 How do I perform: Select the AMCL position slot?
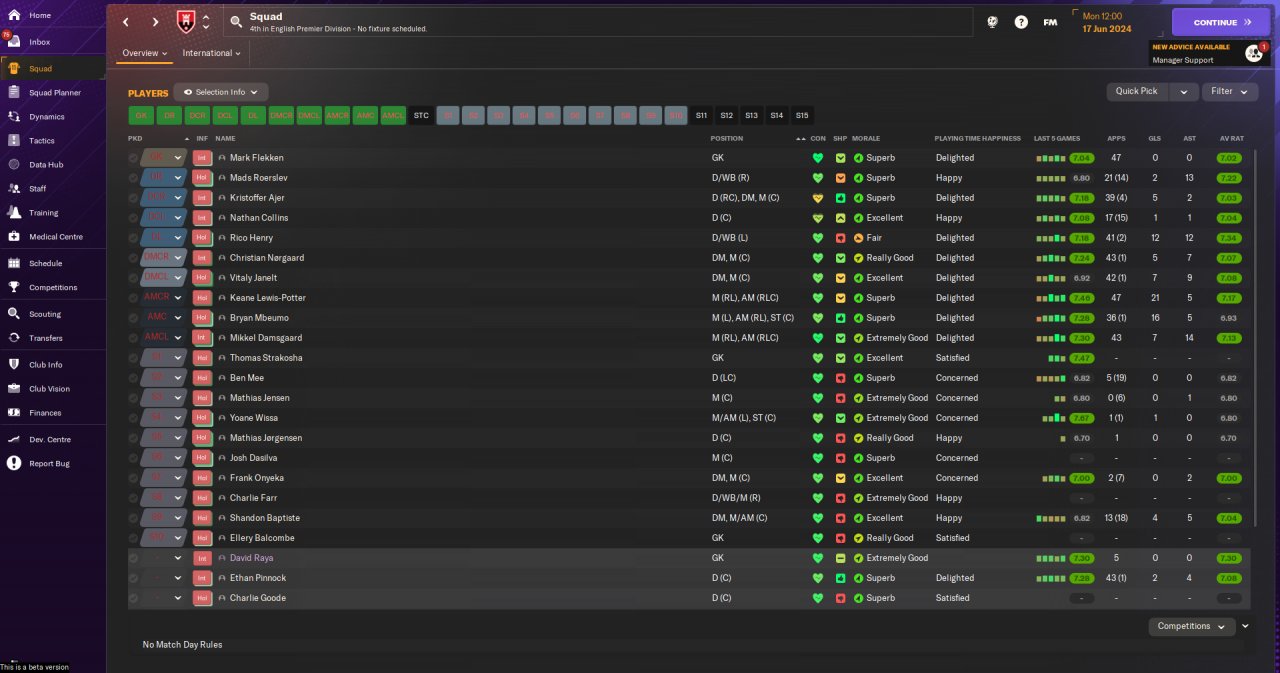click(393, 115)
